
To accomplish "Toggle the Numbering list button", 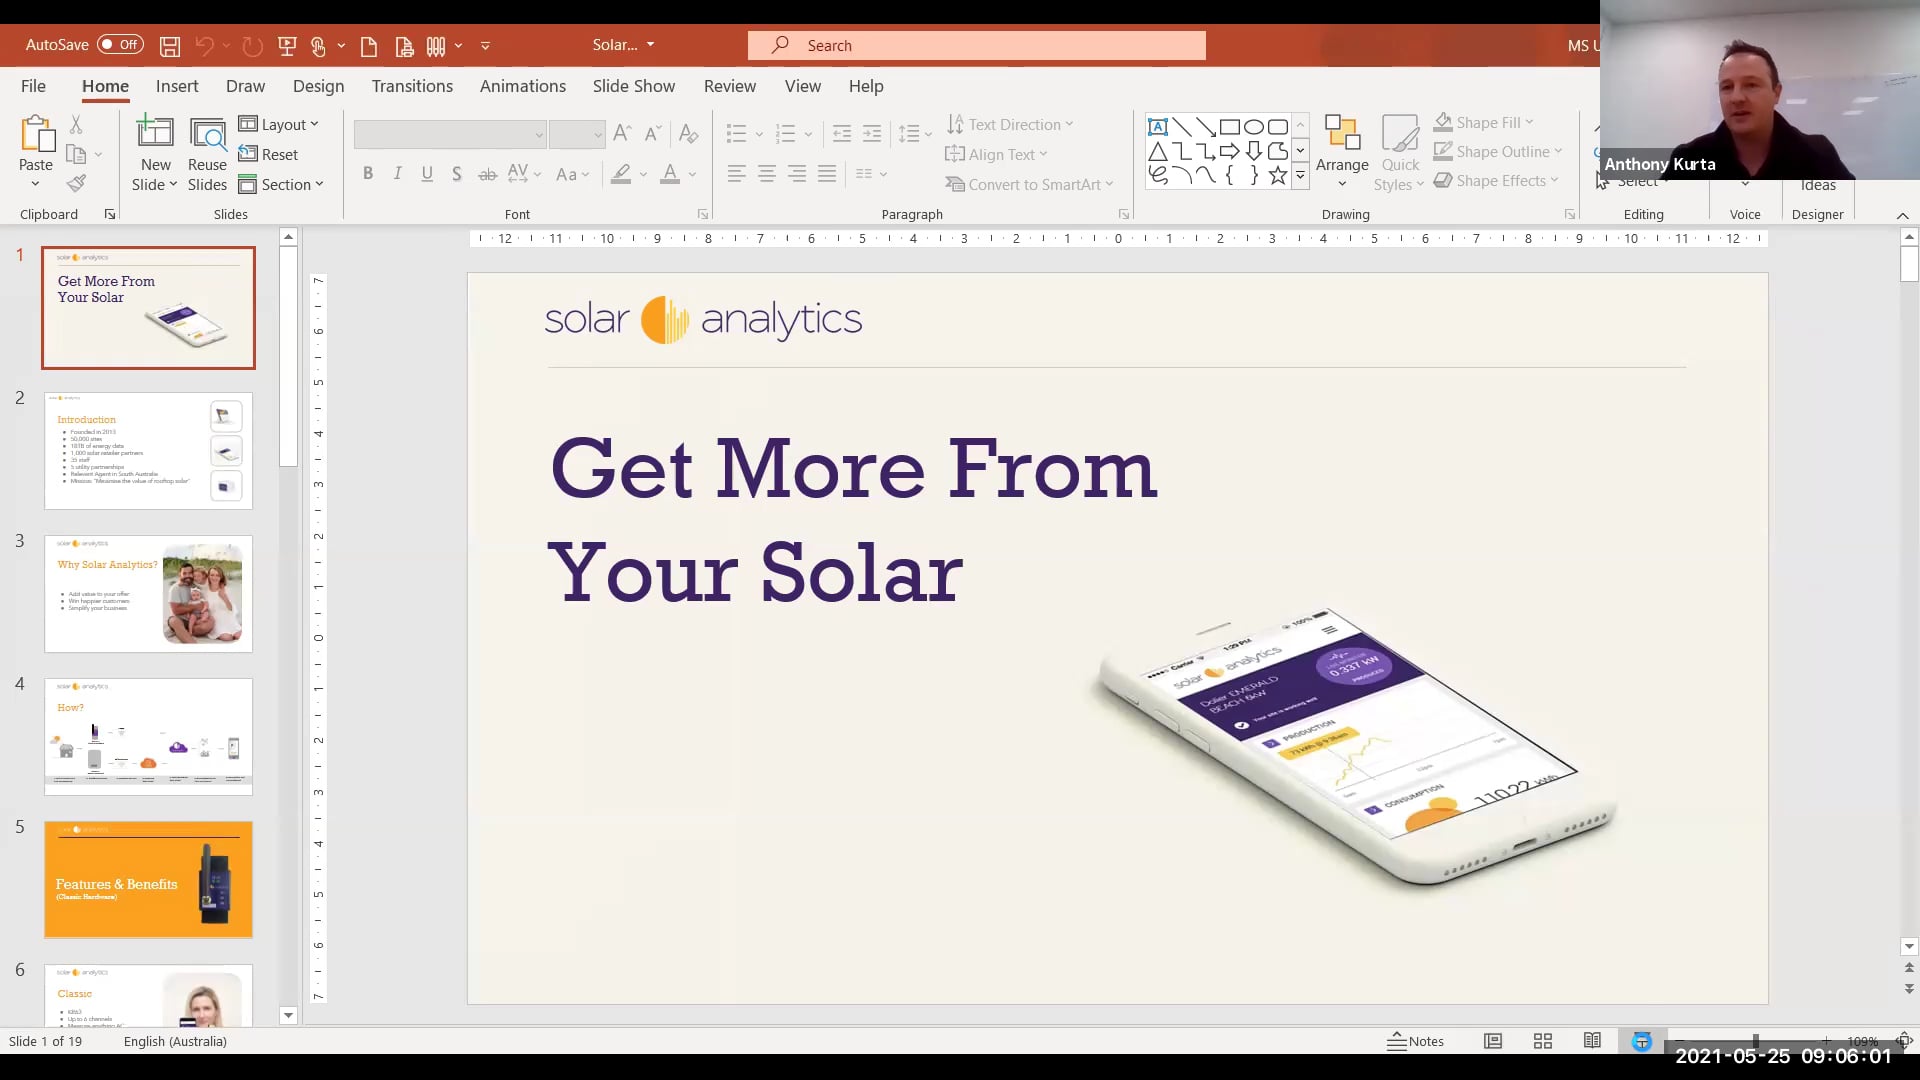I will click(x=786, y=133).
